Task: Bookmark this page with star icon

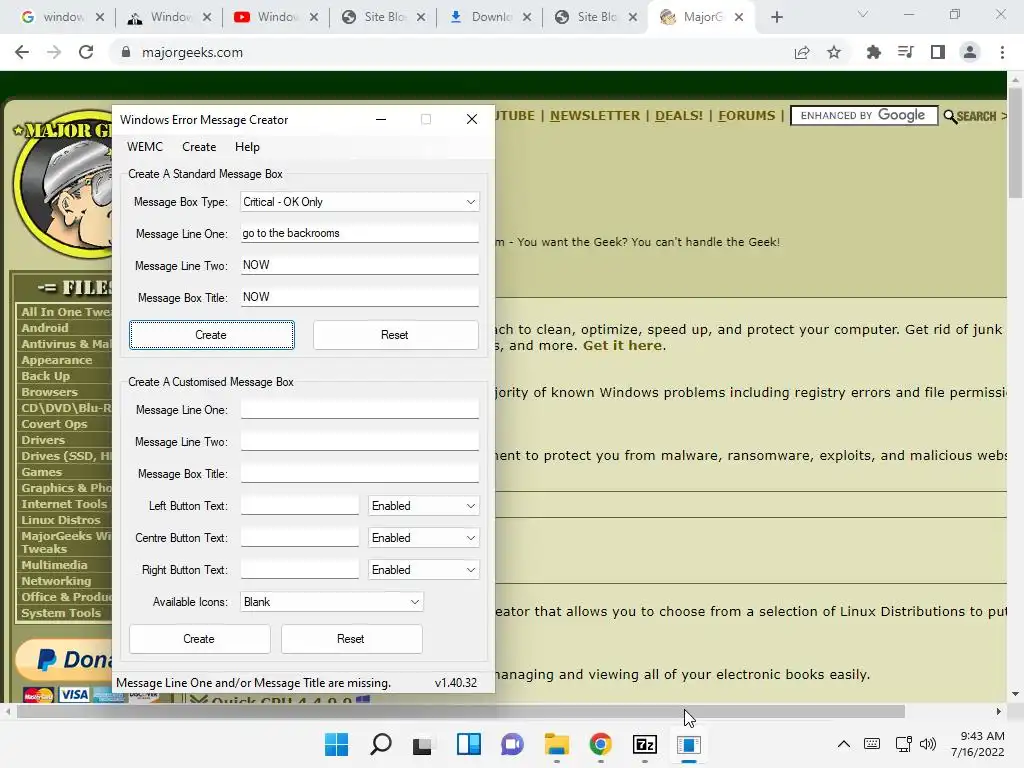Action: tap(834, 52)
